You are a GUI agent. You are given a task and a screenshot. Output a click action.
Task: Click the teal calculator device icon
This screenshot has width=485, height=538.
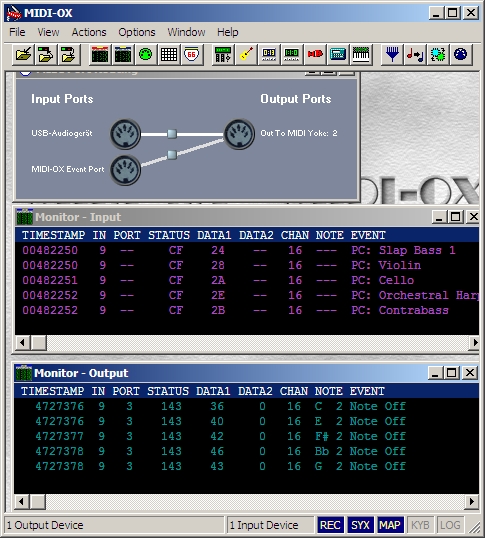(x=338, y=54)
